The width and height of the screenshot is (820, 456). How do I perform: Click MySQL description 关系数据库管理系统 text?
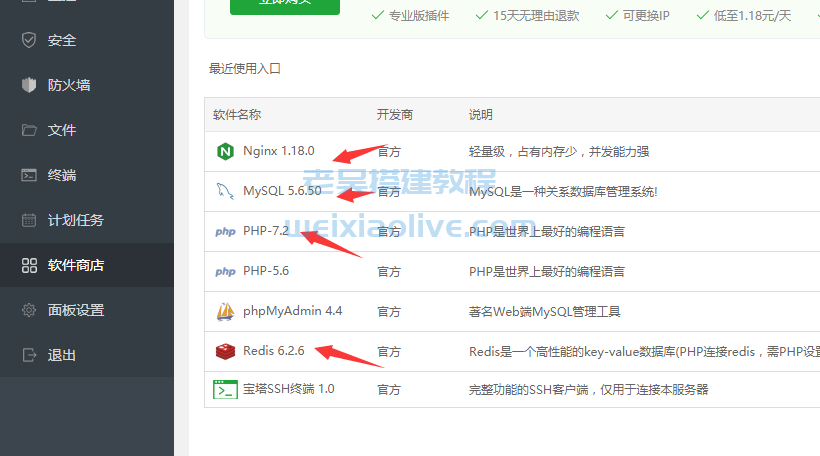click(x=563, y=192)
